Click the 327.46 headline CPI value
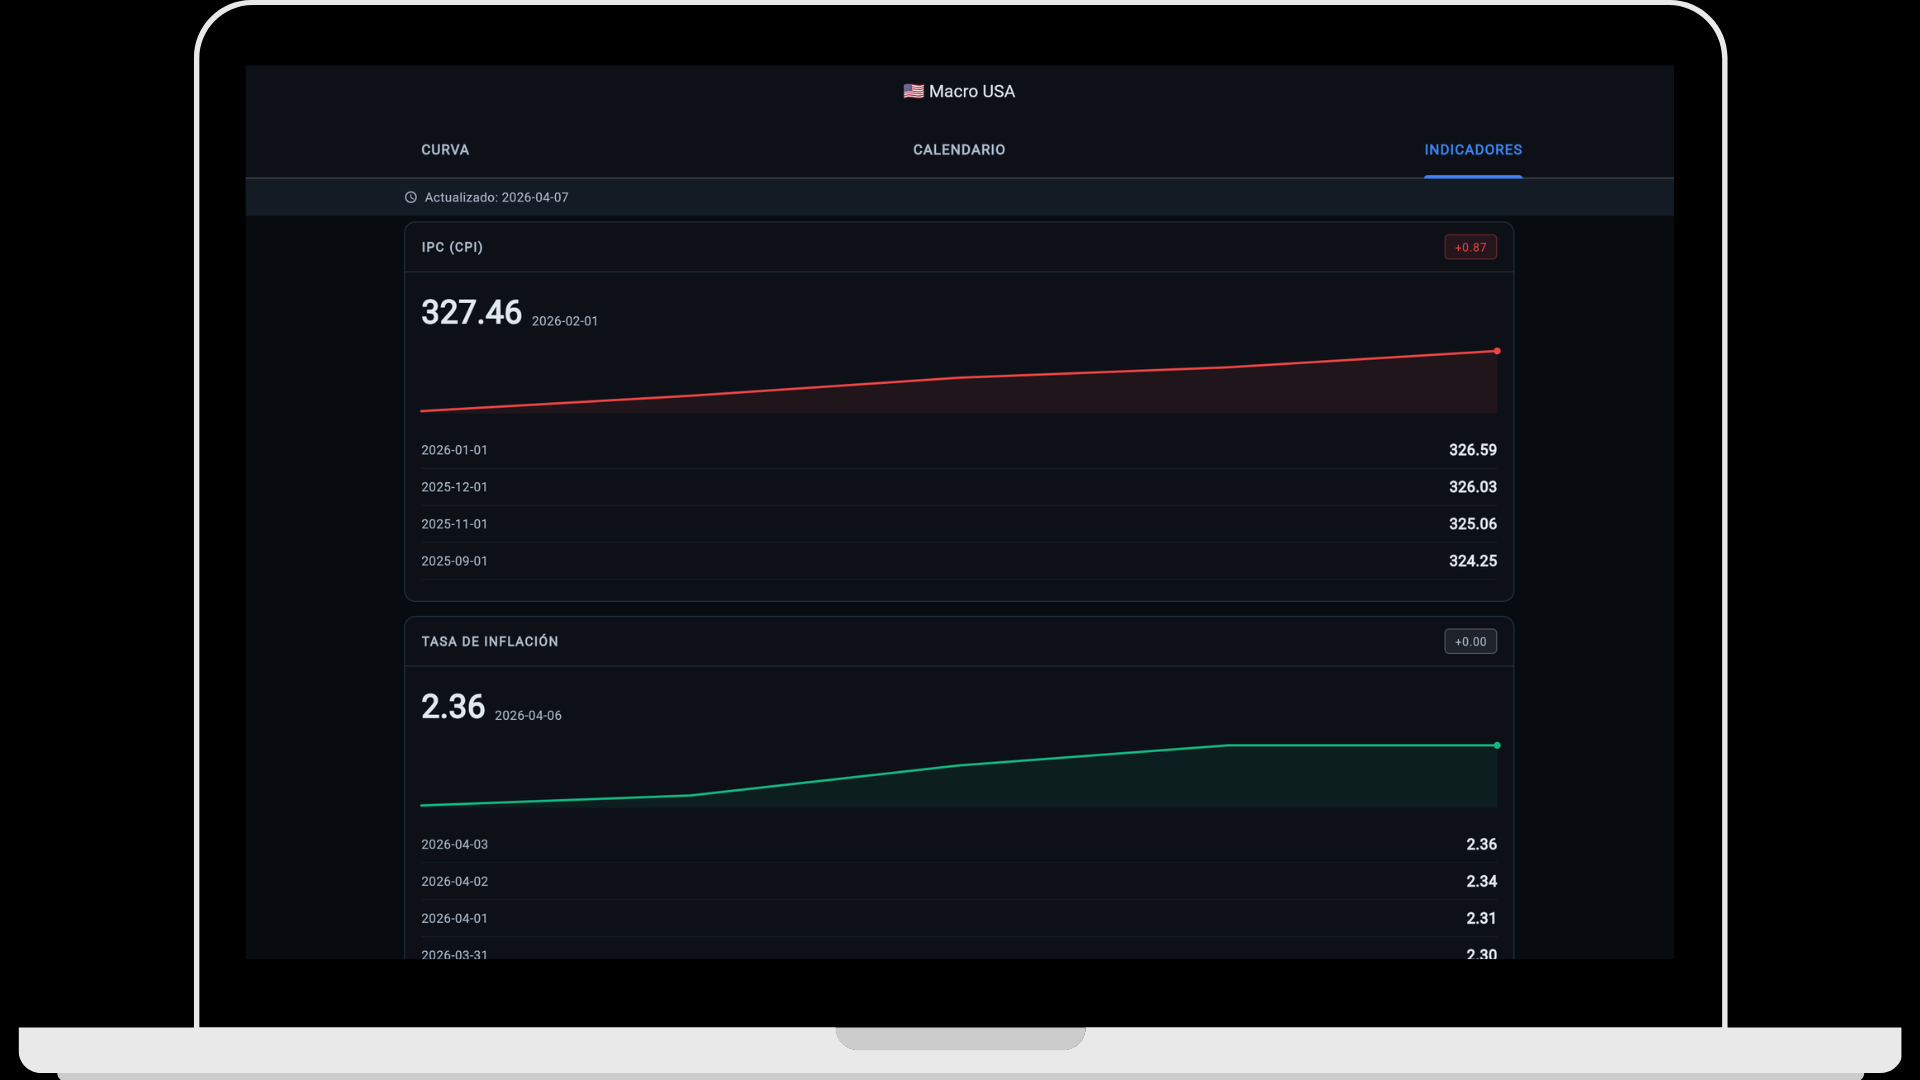 tap(471, 313)
